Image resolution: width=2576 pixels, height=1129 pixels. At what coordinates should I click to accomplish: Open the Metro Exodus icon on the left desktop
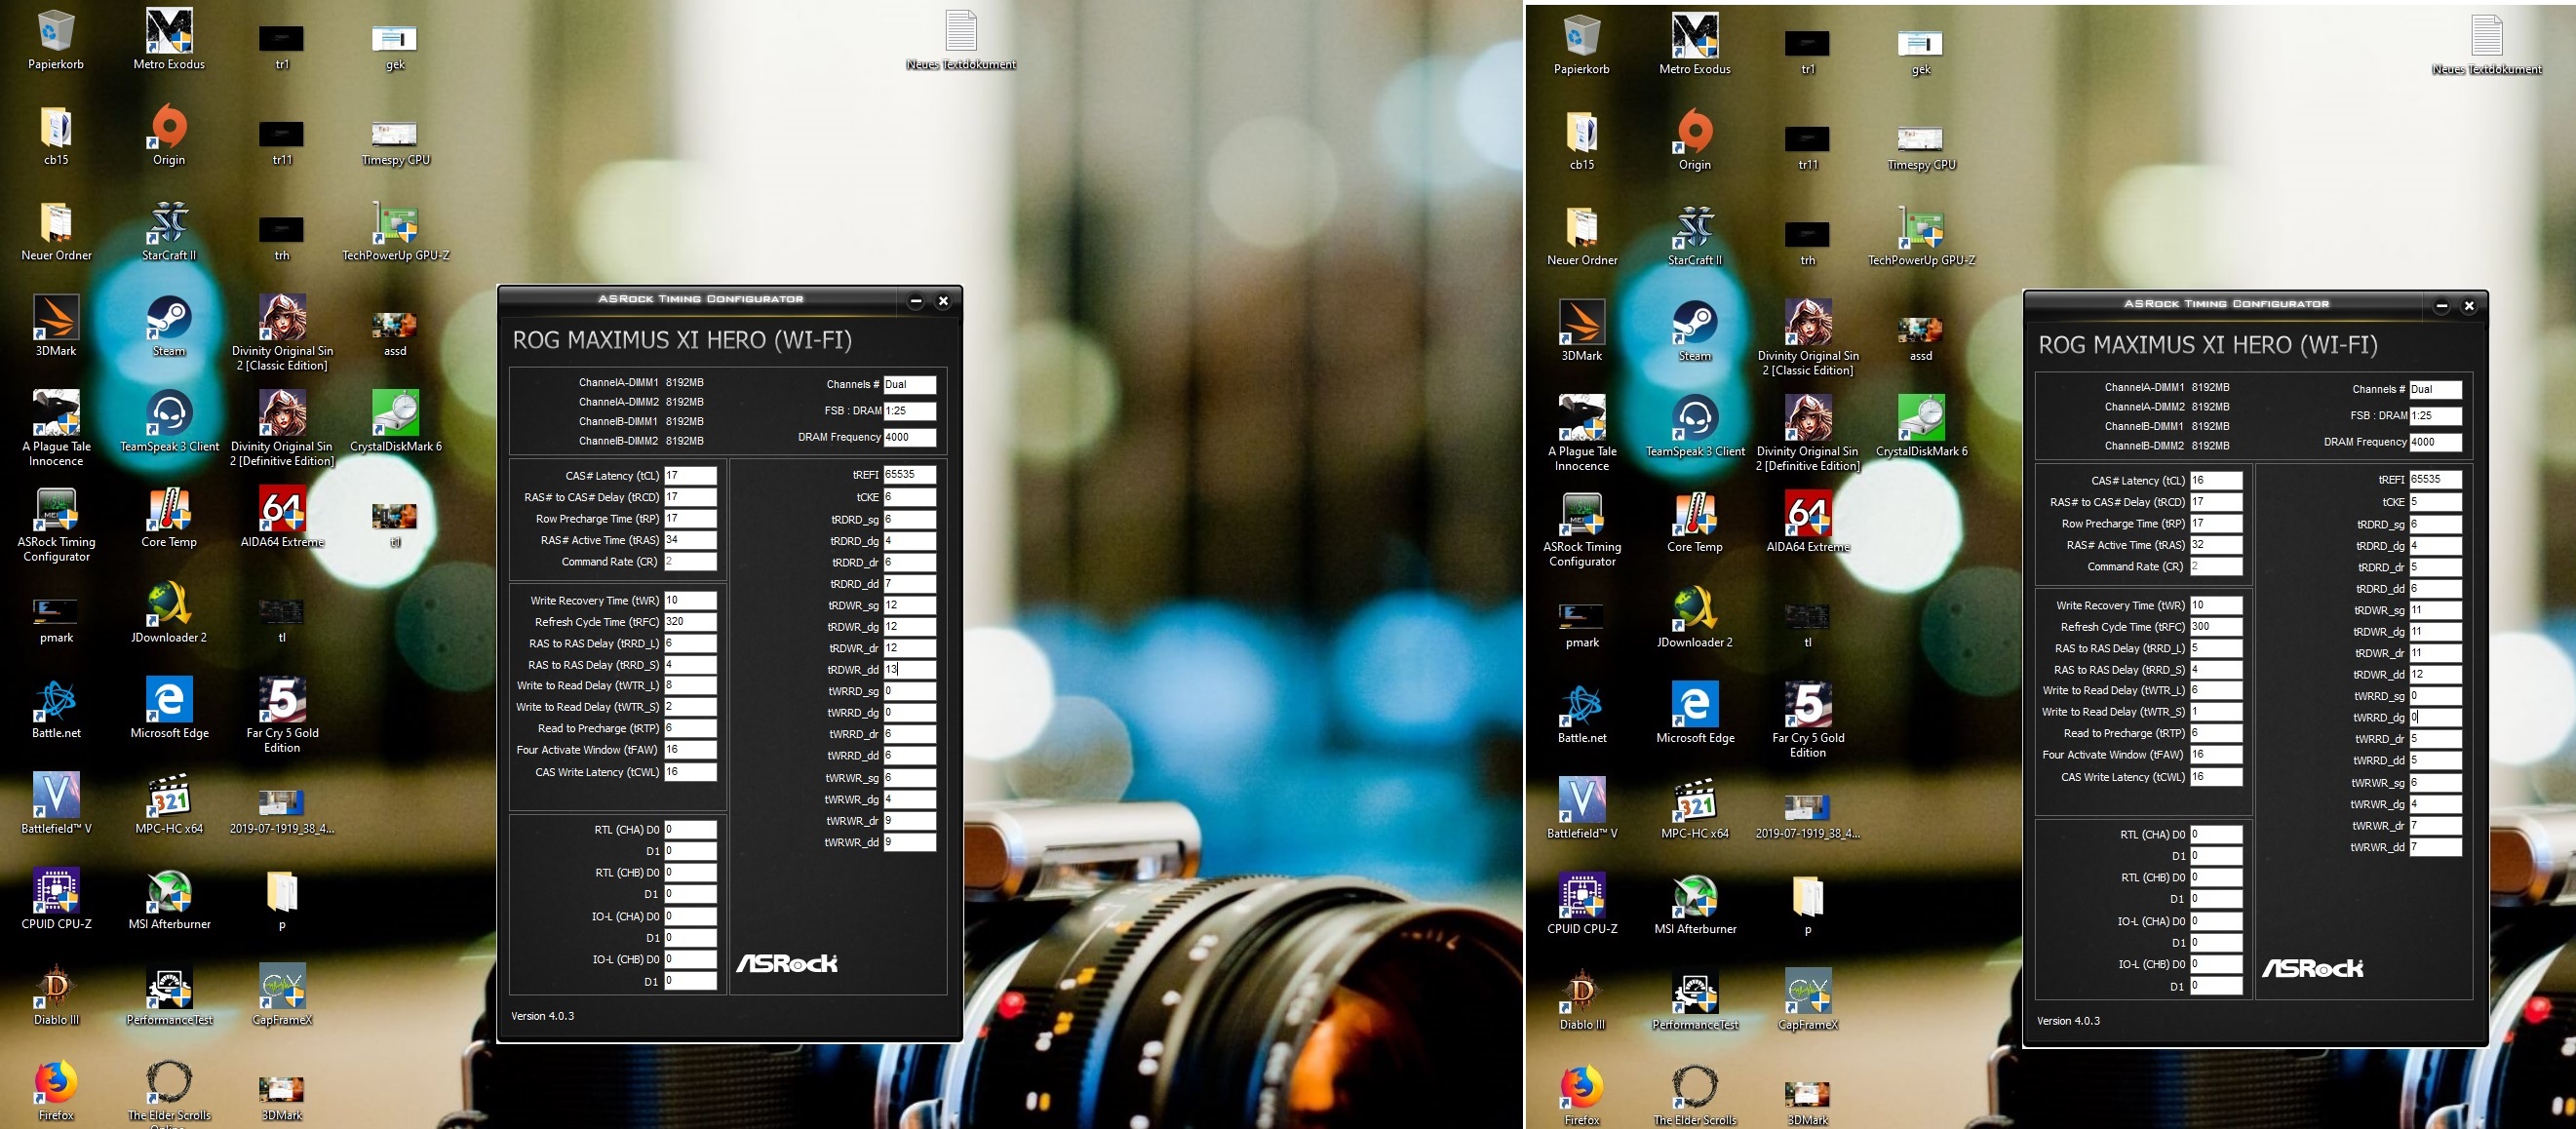point(169,32)
